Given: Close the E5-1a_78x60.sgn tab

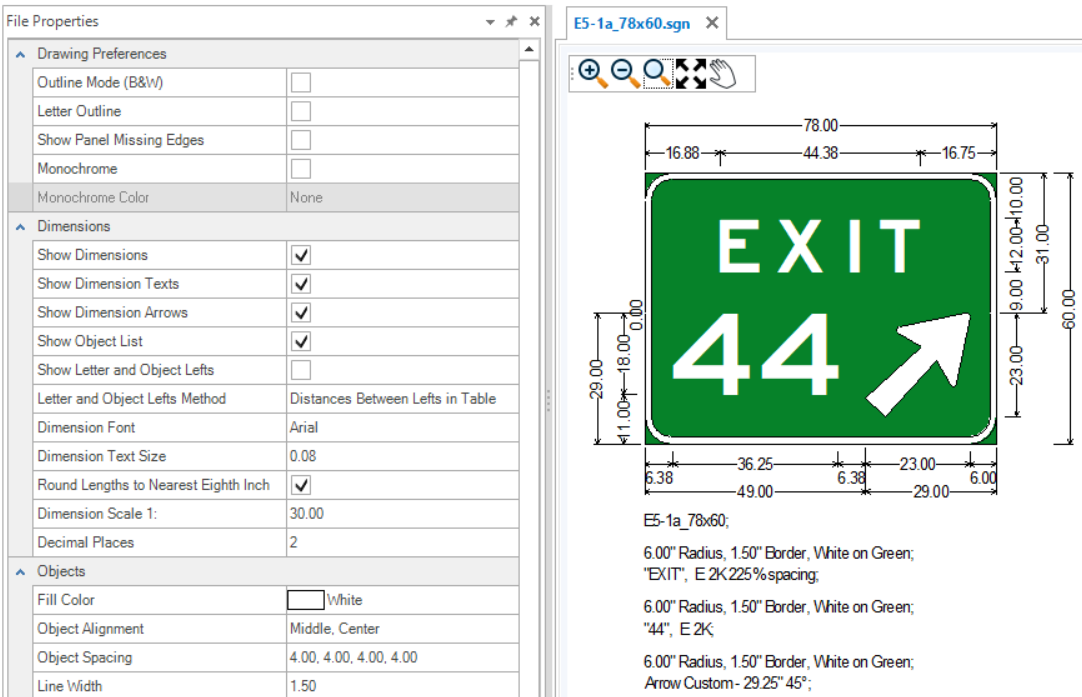Looking at the screenshot, I should 712,22.
